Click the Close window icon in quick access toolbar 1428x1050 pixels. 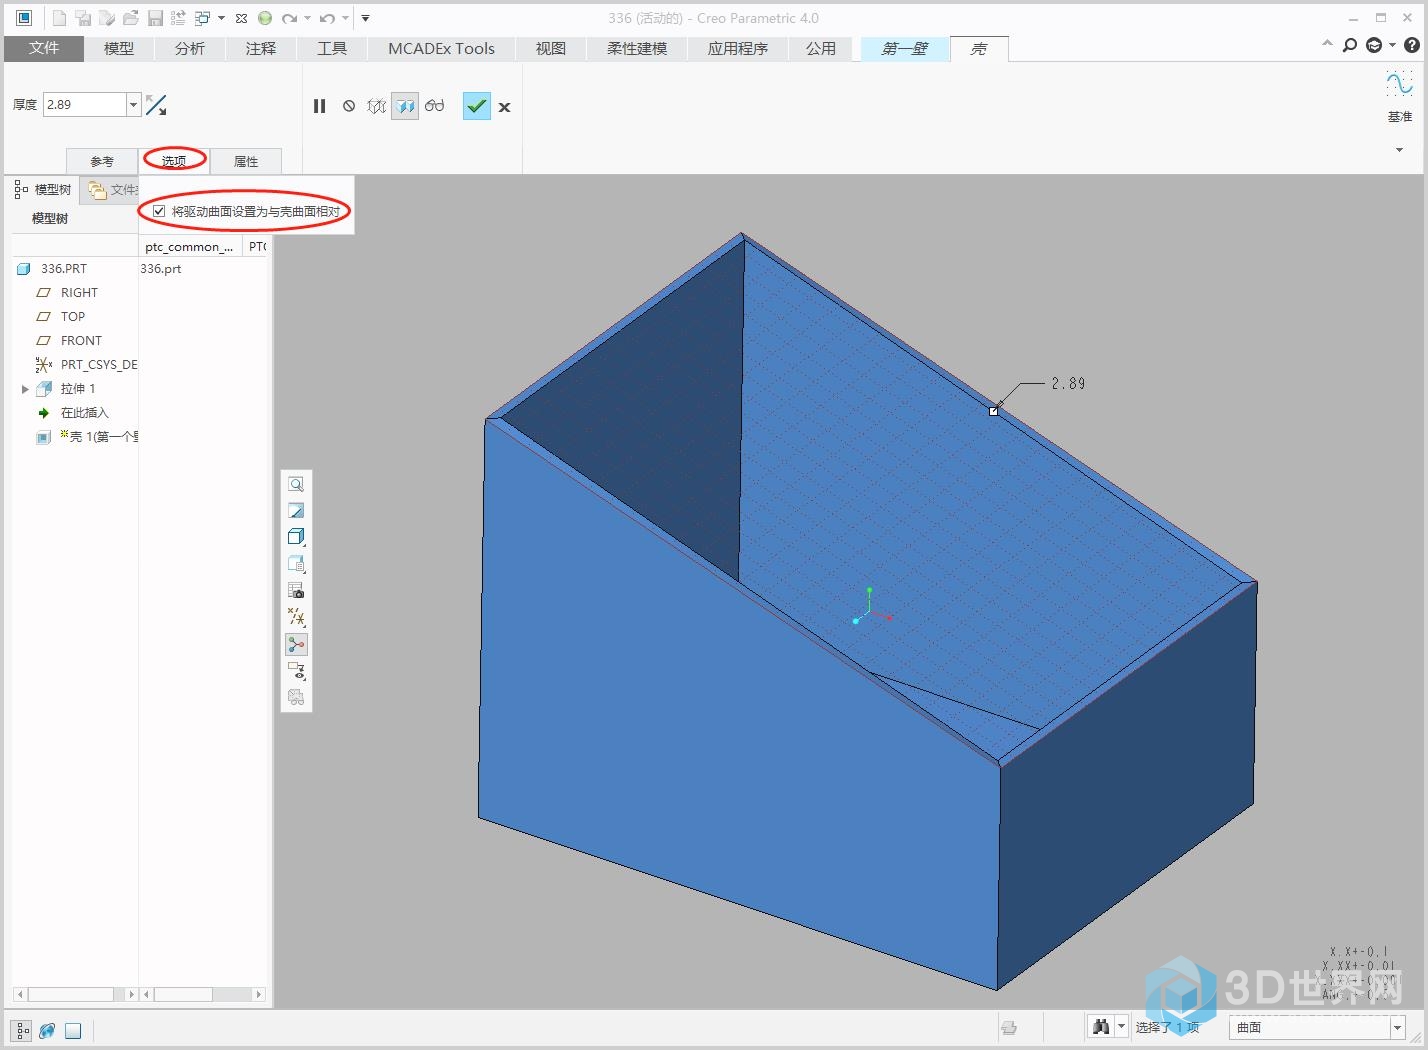(x=241, y=18)
